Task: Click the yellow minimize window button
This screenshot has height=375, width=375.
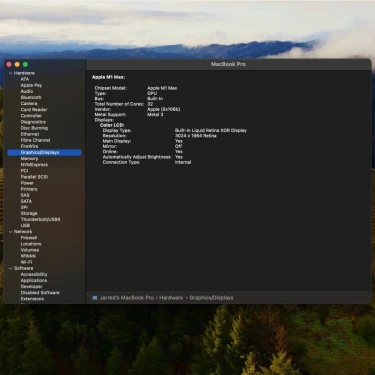Action: click(17, 64)
